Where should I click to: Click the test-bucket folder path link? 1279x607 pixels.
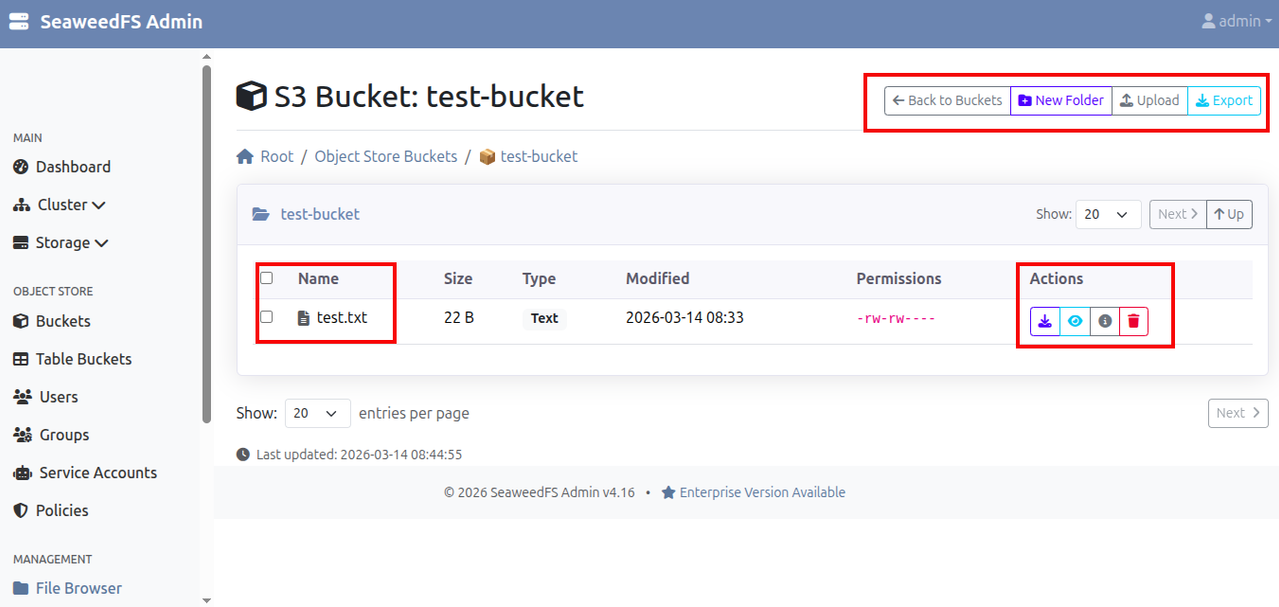tap(320, 214)
